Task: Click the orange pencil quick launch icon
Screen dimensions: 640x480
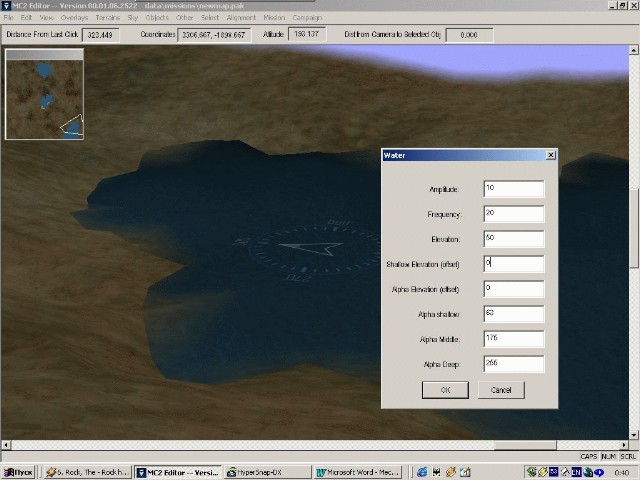Action: coord(451,472)
